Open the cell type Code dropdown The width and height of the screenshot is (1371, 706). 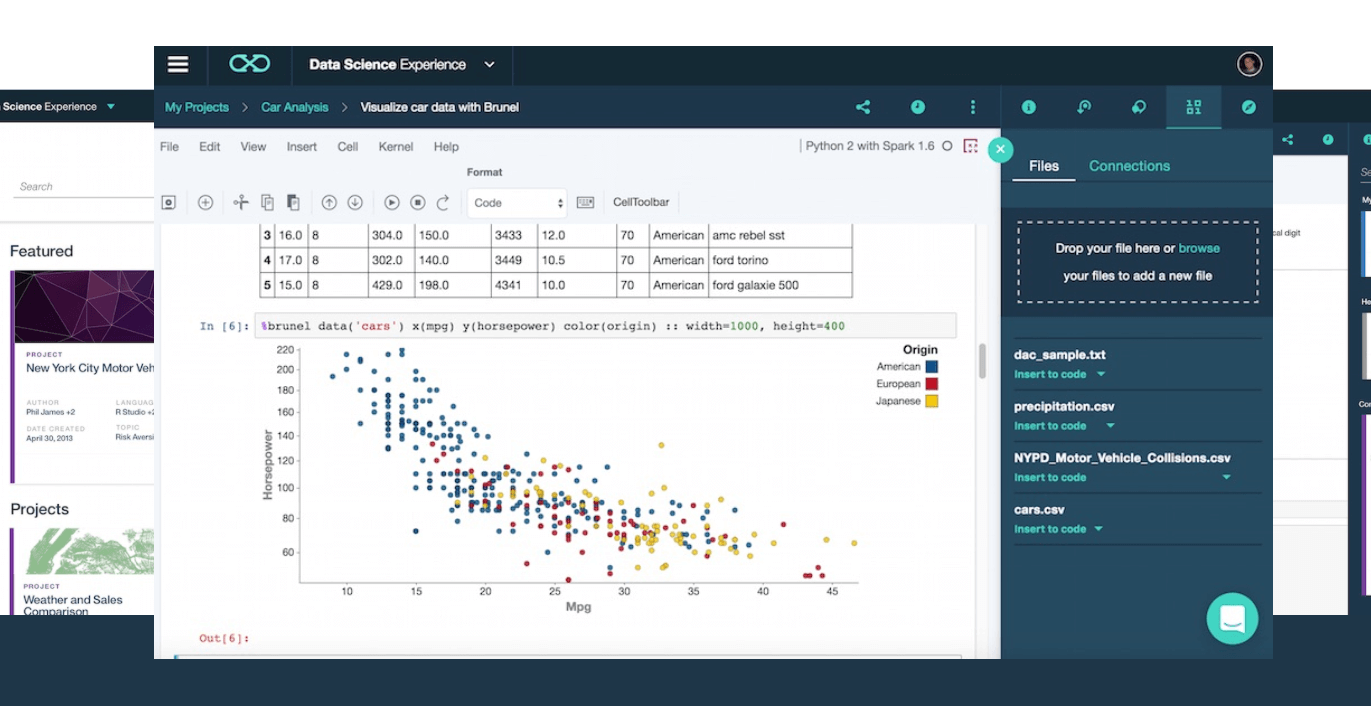[517, 203]
